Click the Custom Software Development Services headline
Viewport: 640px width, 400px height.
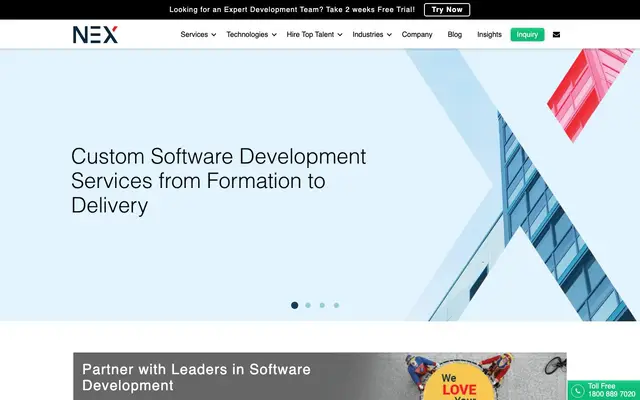[x=218, y=180]
